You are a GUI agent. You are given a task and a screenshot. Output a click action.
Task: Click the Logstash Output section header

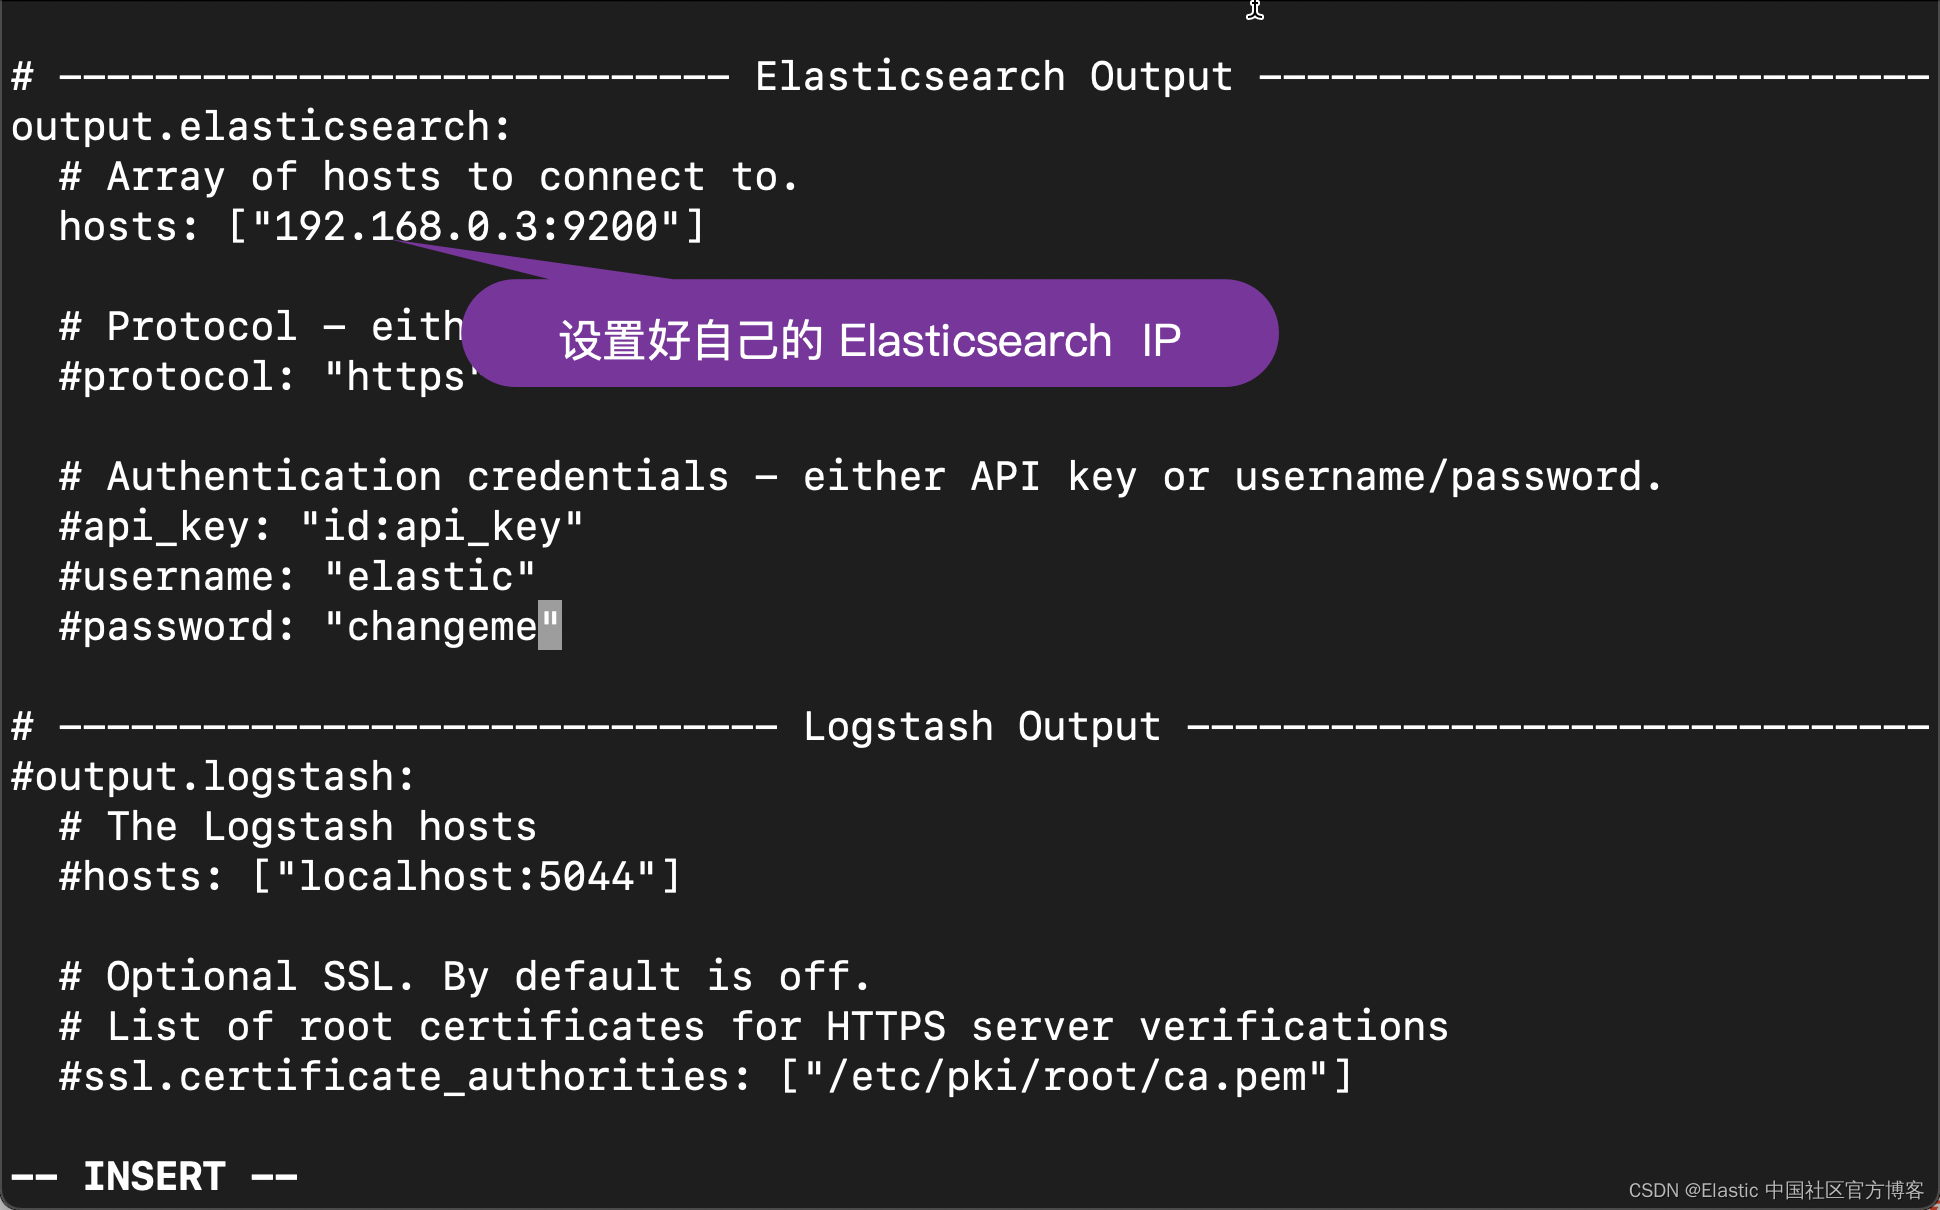[x=981, y=727]
